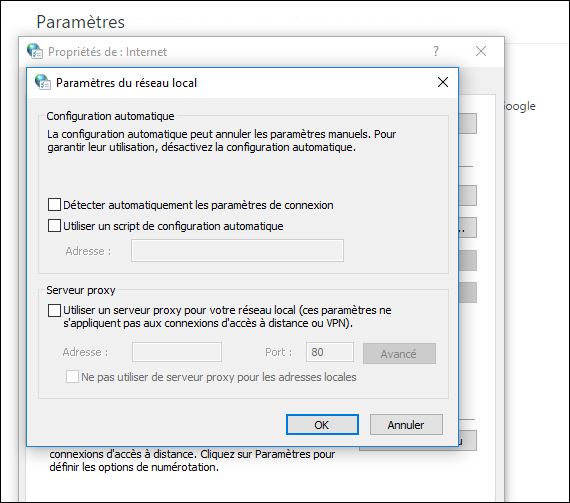Click the Paramètres page heading

point(80,22)
